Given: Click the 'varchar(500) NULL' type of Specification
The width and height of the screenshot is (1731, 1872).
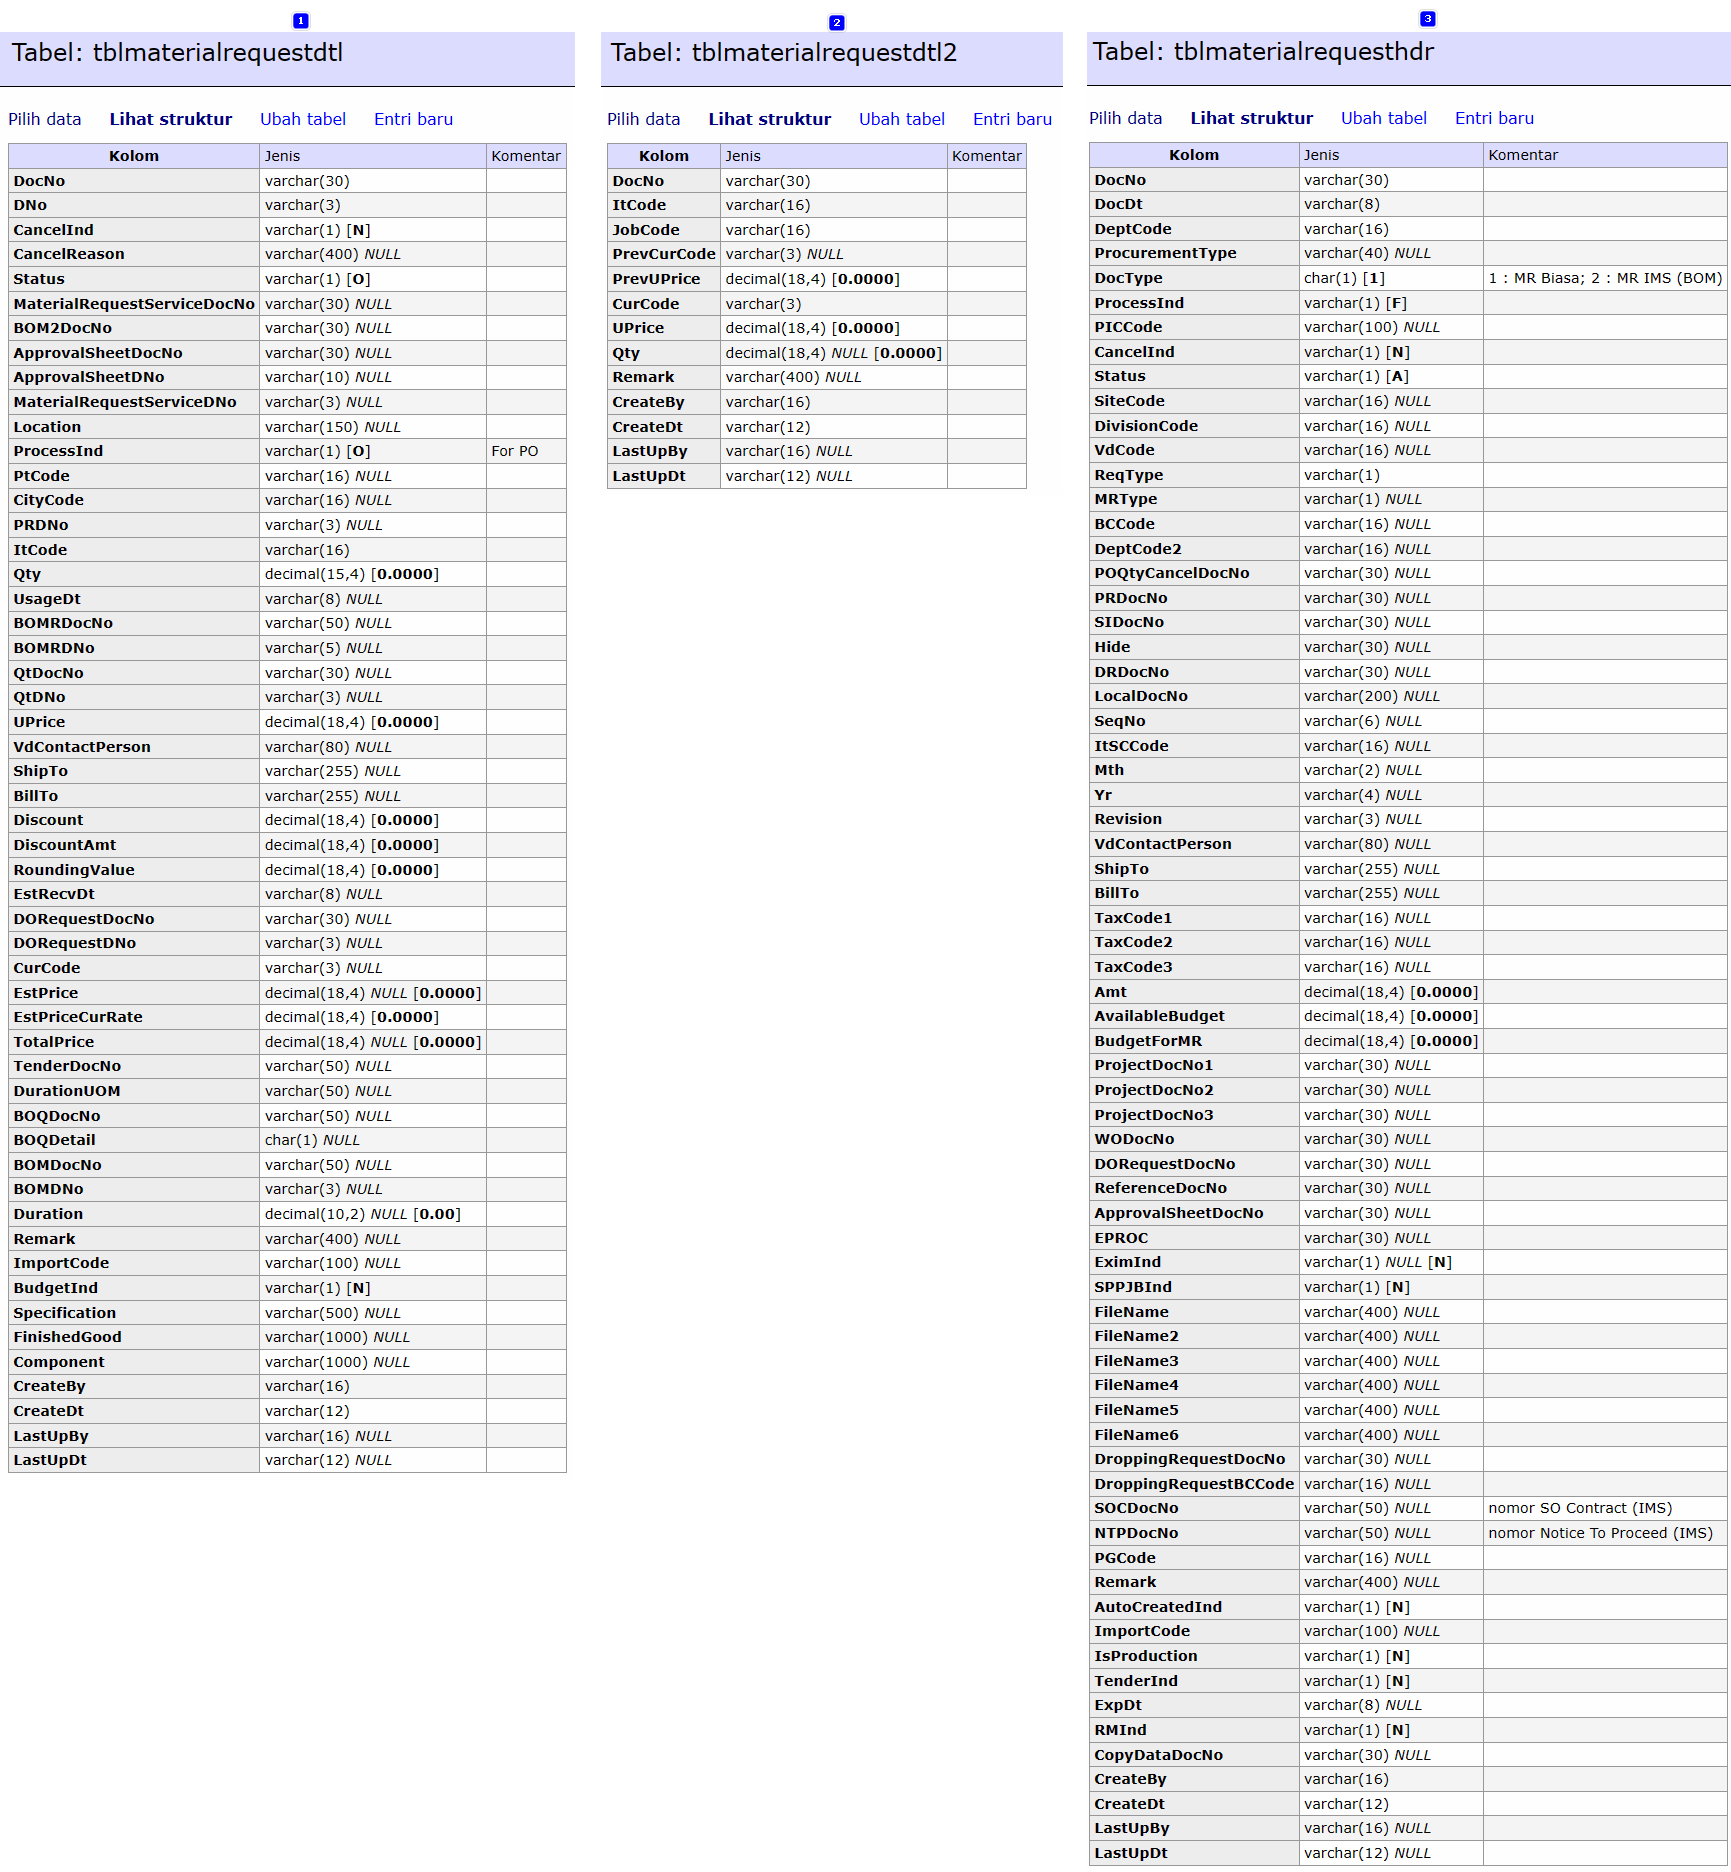Looking at the screenshot, I should tap(333, 1313).
